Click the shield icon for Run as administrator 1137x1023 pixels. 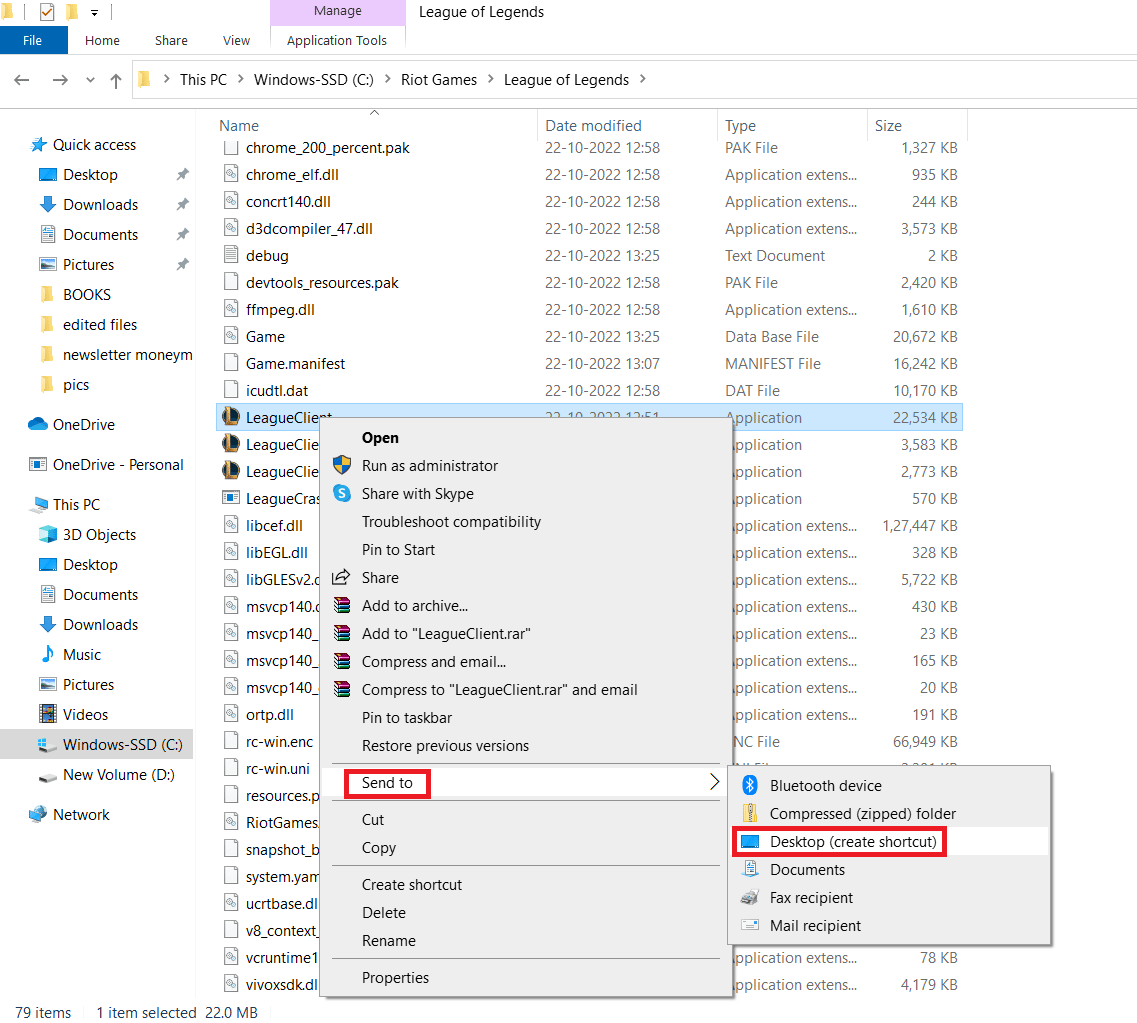[x=342, y=465]
